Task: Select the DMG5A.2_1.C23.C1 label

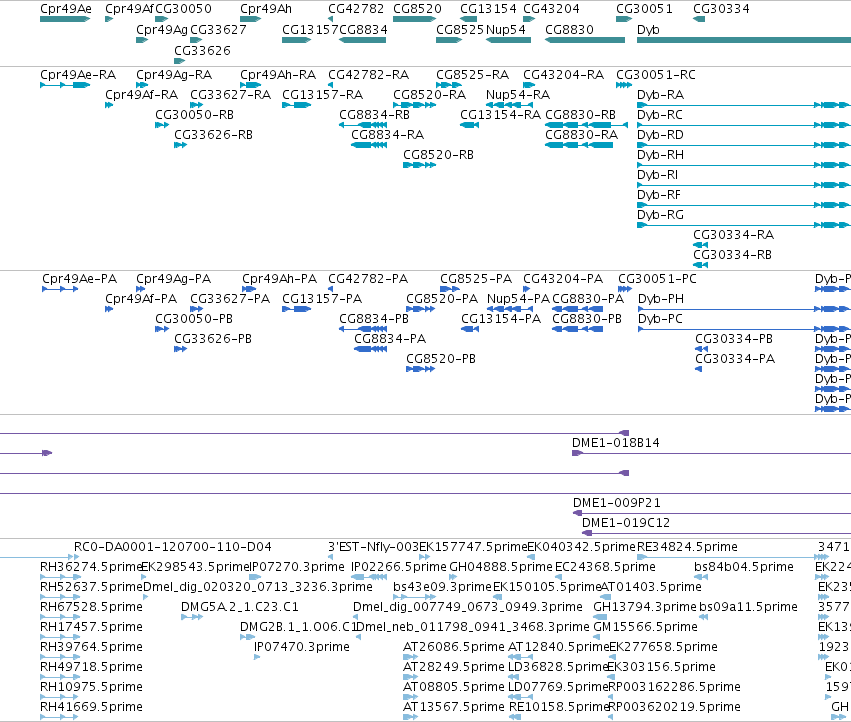Action: click(240, 606)
